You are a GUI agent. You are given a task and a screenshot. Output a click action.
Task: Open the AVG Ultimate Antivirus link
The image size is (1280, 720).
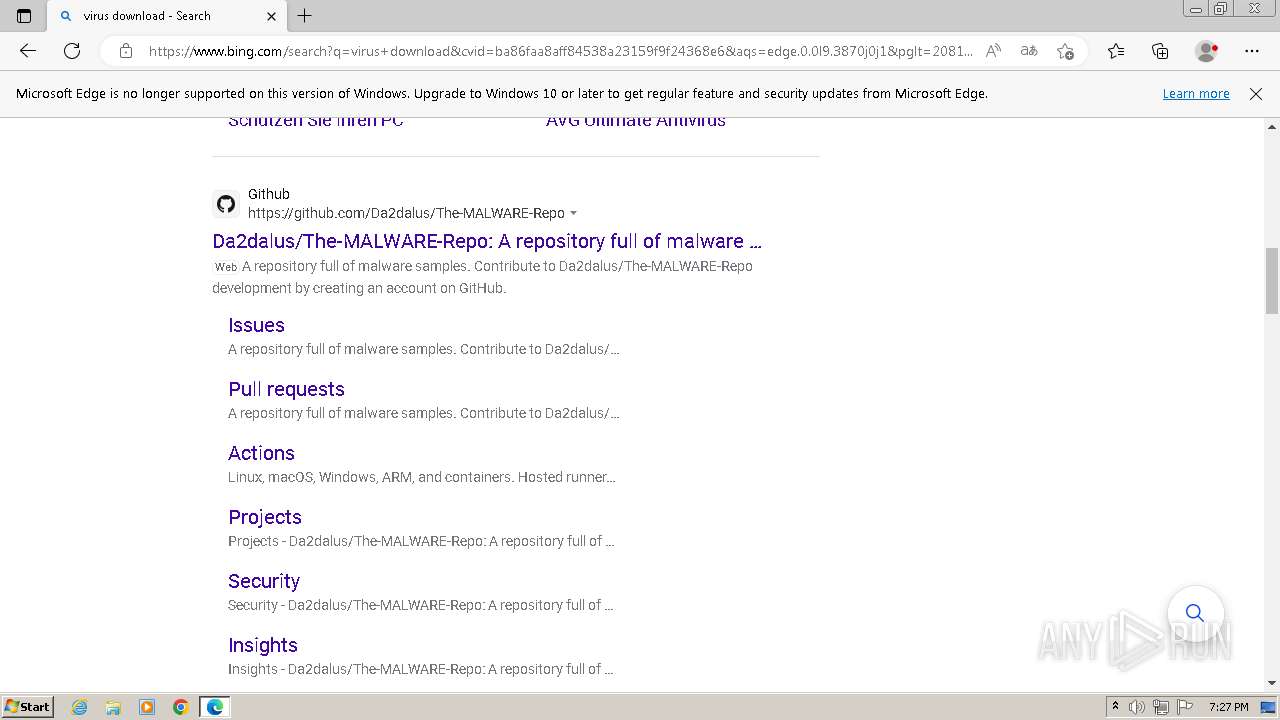click(x=636, y=122)
